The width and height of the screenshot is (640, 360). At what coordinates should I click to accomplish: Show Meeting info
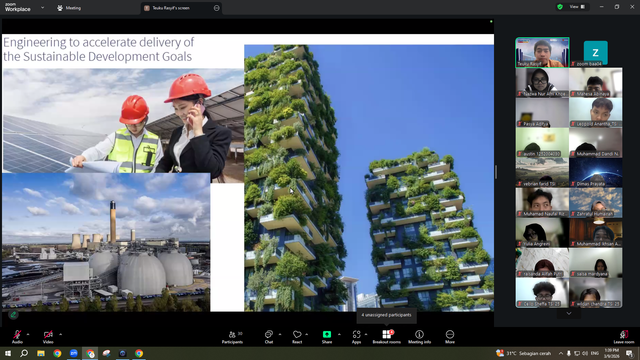click(419, 337)
